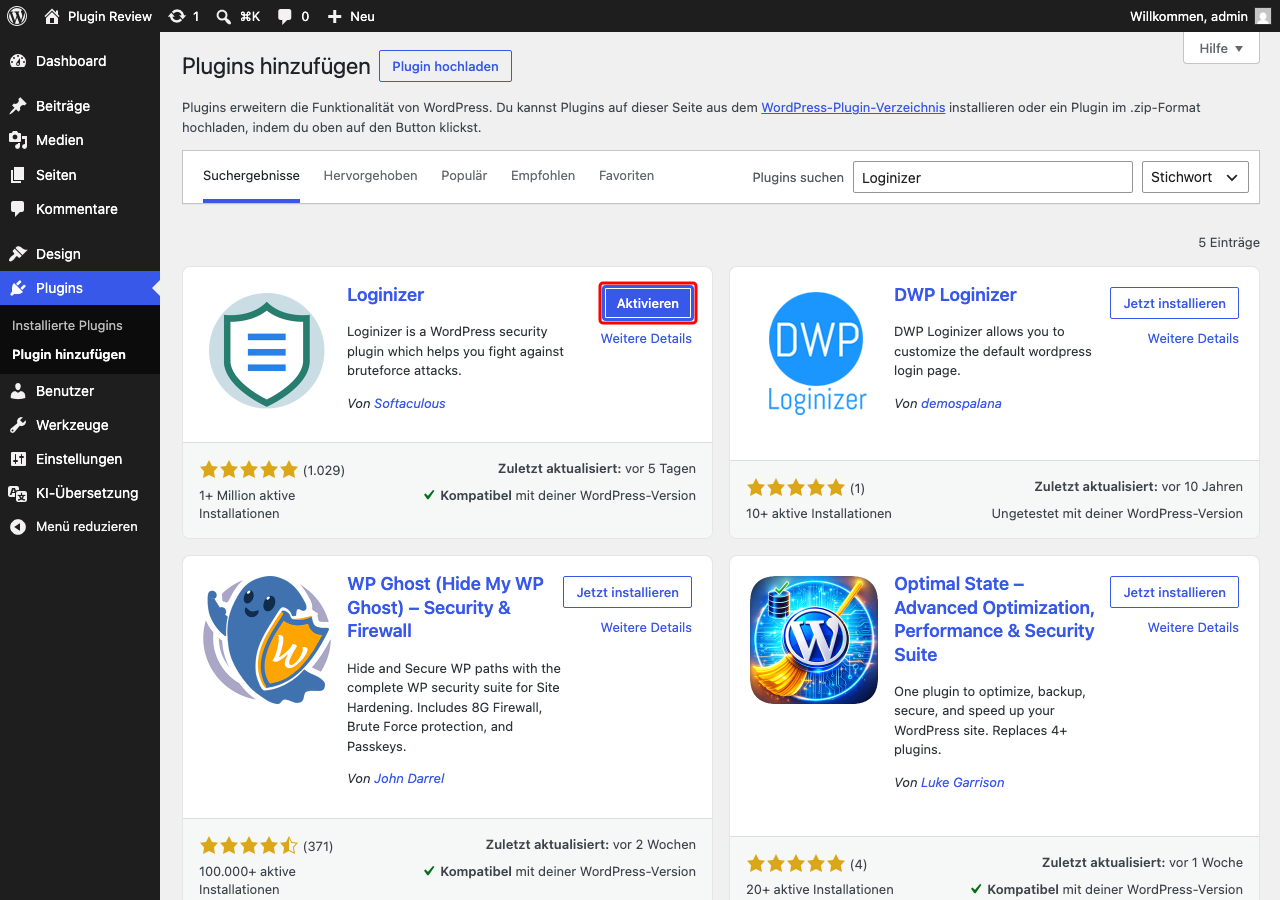
Task: Open WordPress-Plugin-Verzeichnis link
Action: click(853, 107)
